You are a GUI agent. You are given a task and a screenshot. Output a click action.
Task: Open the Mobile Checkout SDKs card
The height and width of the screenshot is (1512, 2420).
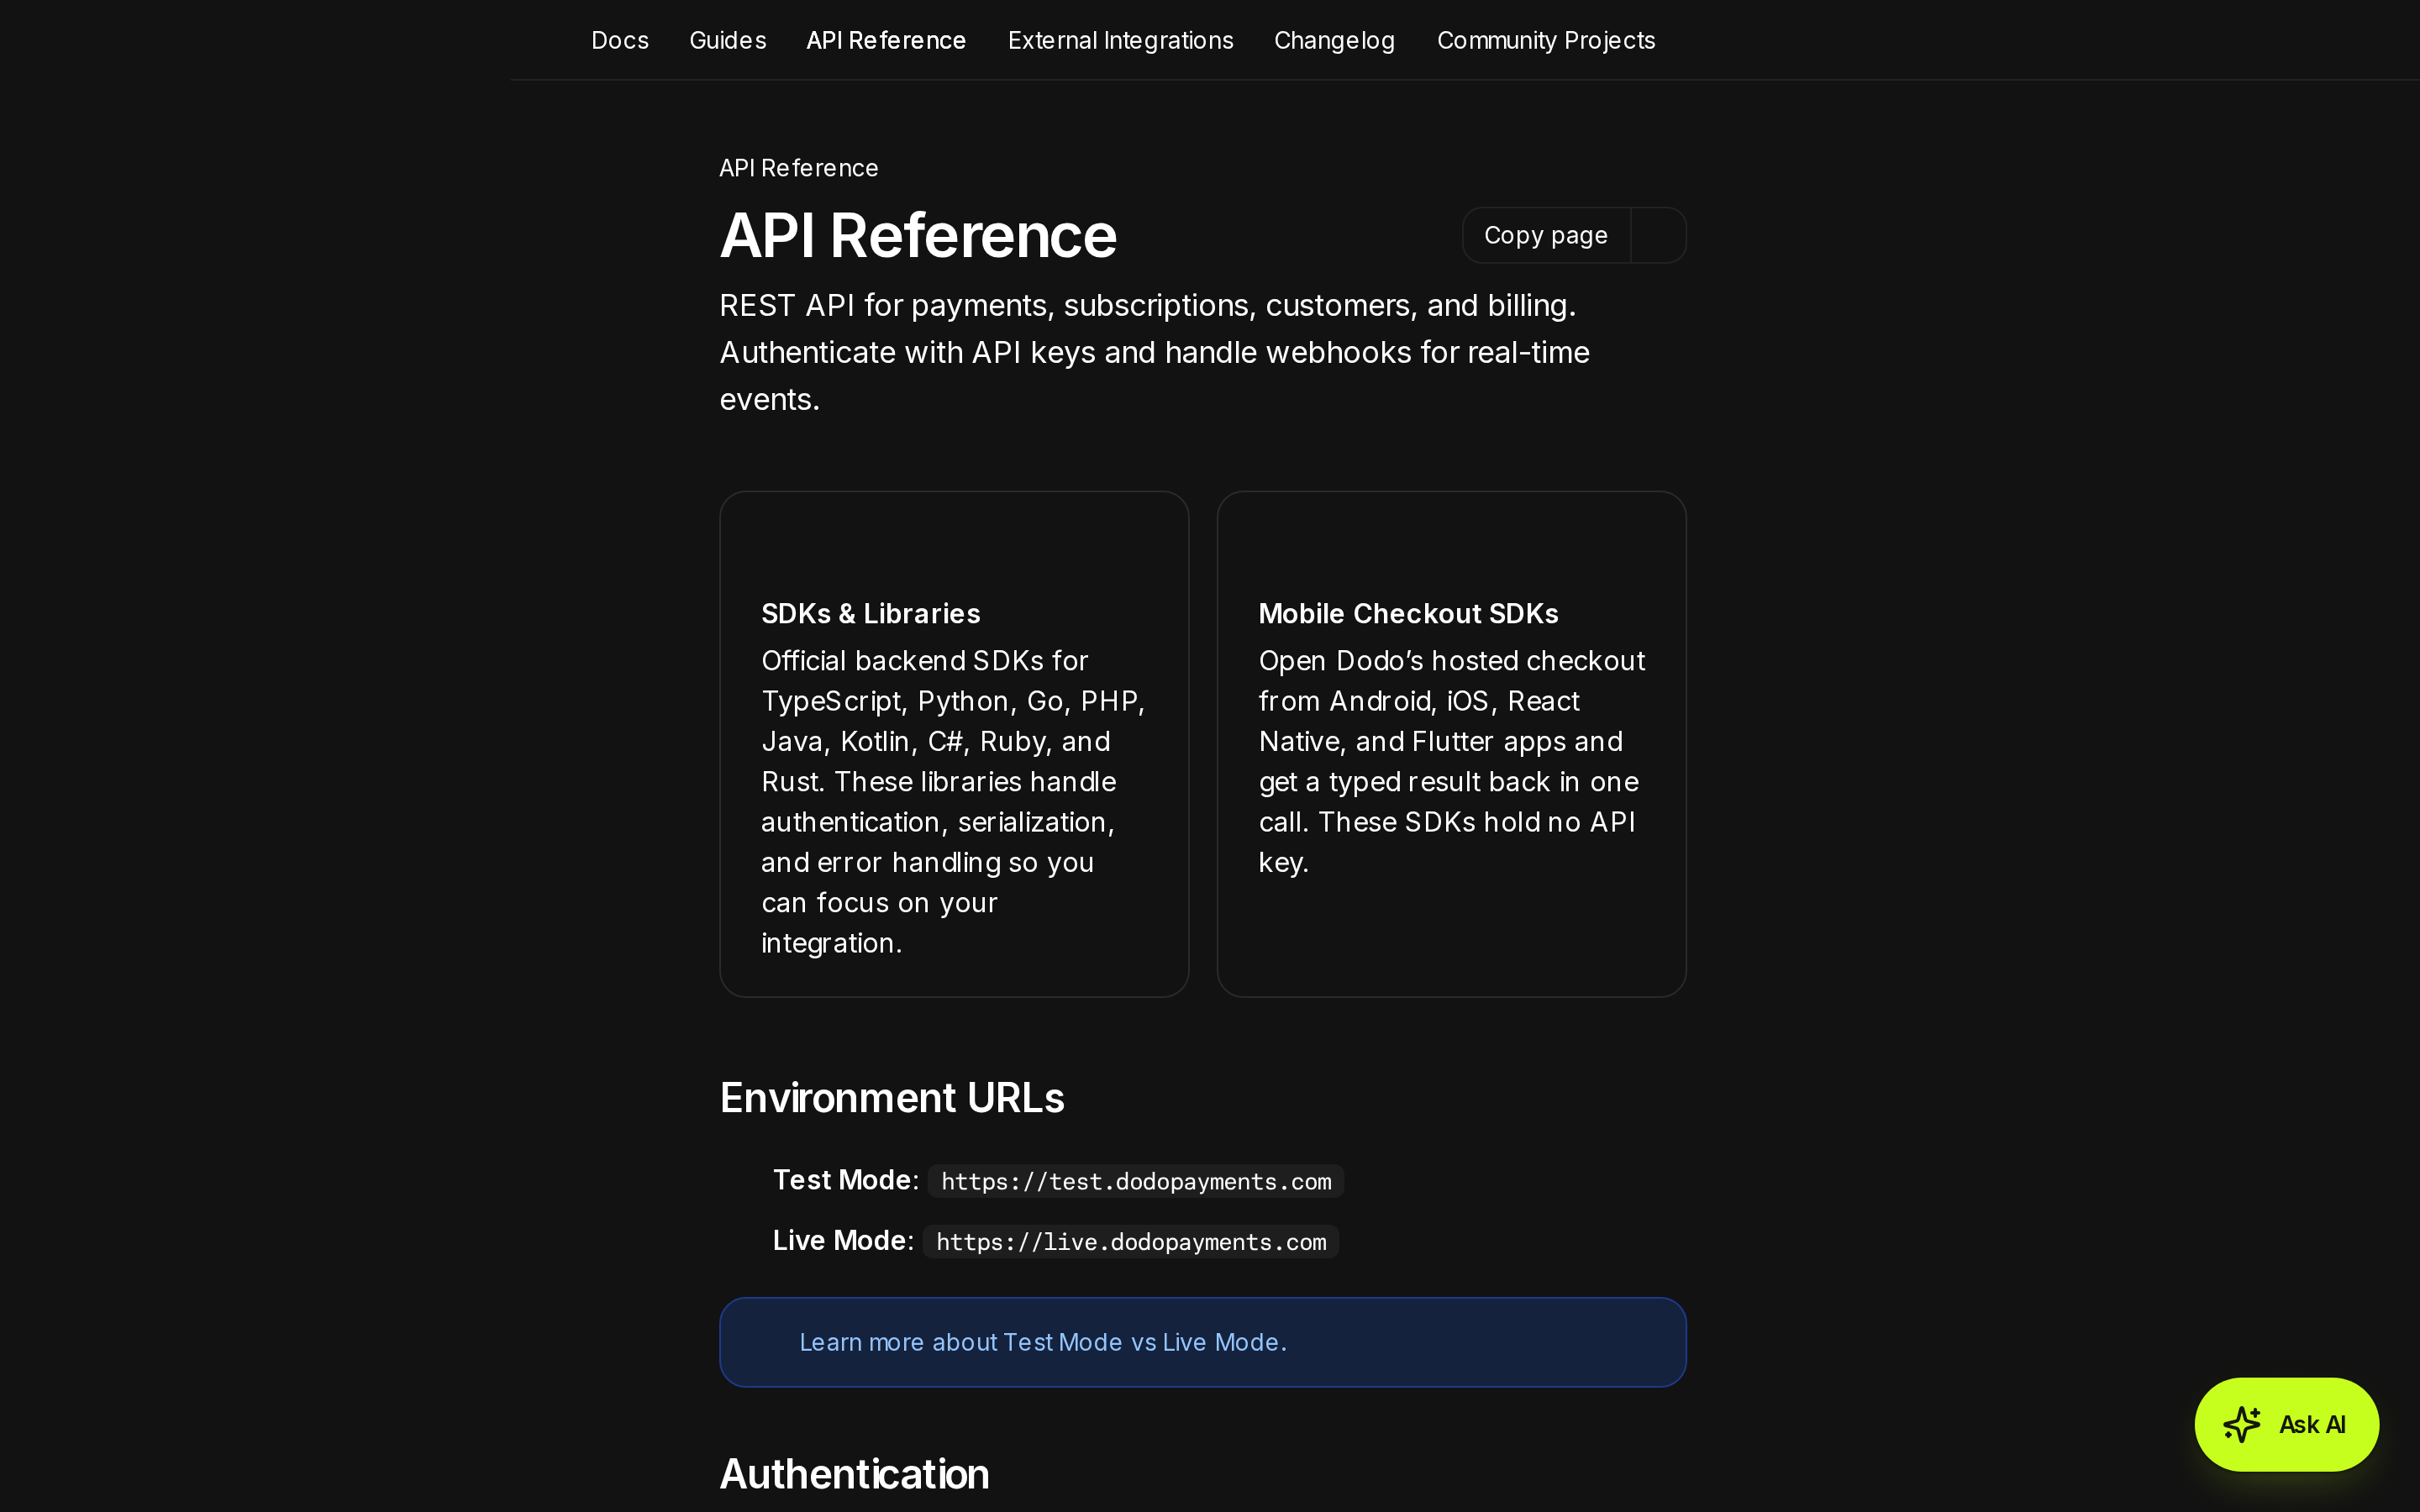click(x=1451, y=743)
